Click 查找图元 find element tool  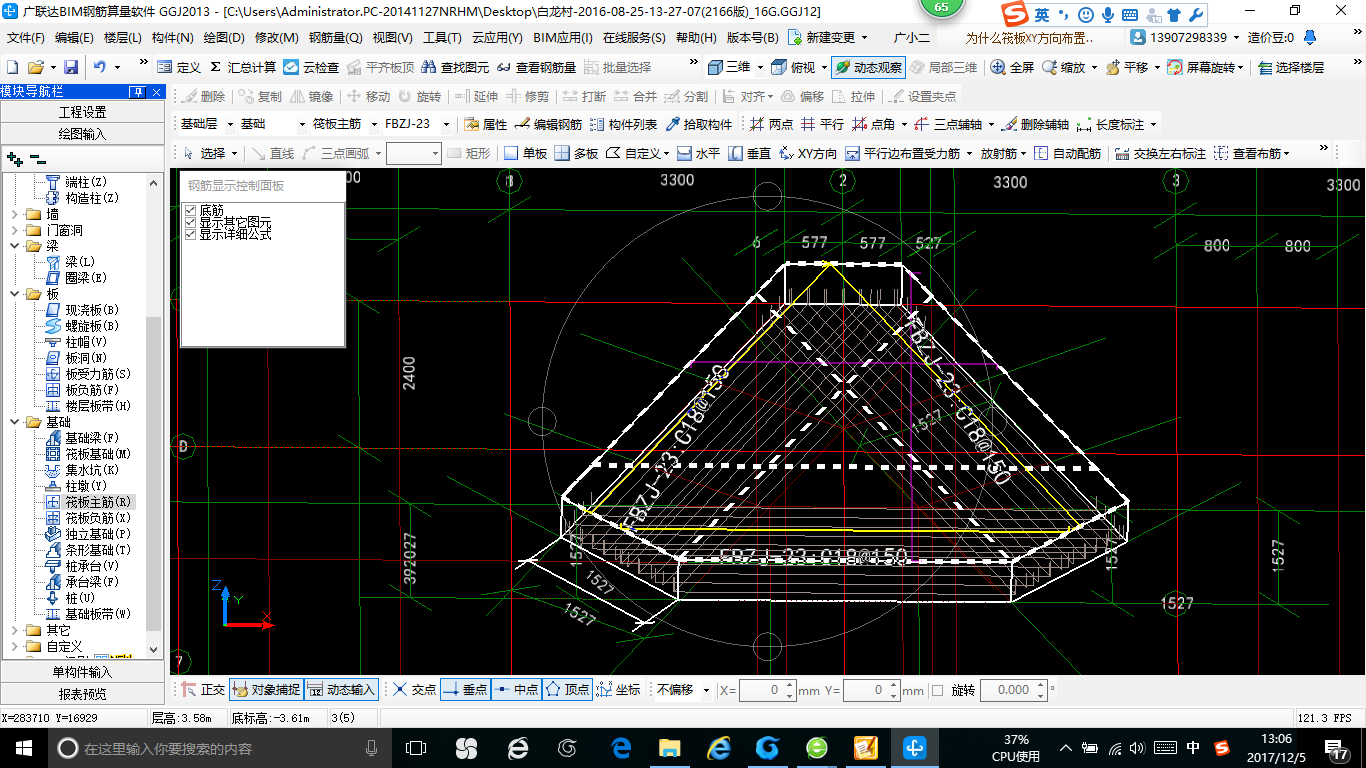[455, 67]
